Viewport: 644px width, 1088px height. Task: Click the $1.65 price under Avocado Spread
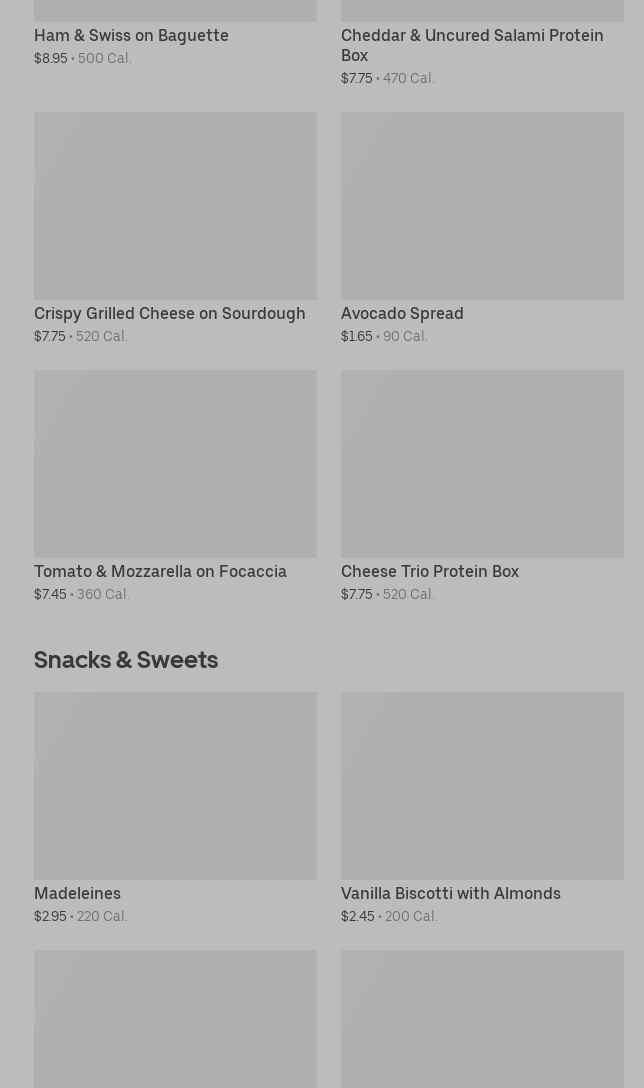[x=356, y=337]
